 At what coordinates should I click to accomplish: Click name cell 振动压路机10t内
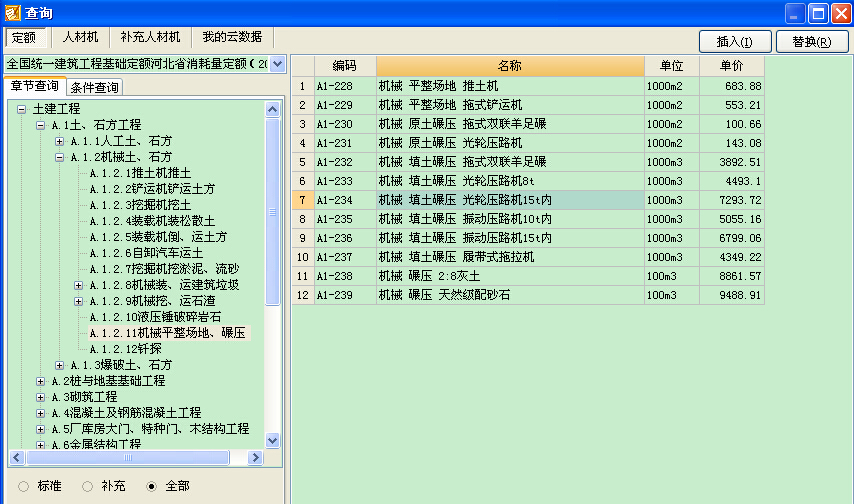pyautogui.click(x=510, y=219)
